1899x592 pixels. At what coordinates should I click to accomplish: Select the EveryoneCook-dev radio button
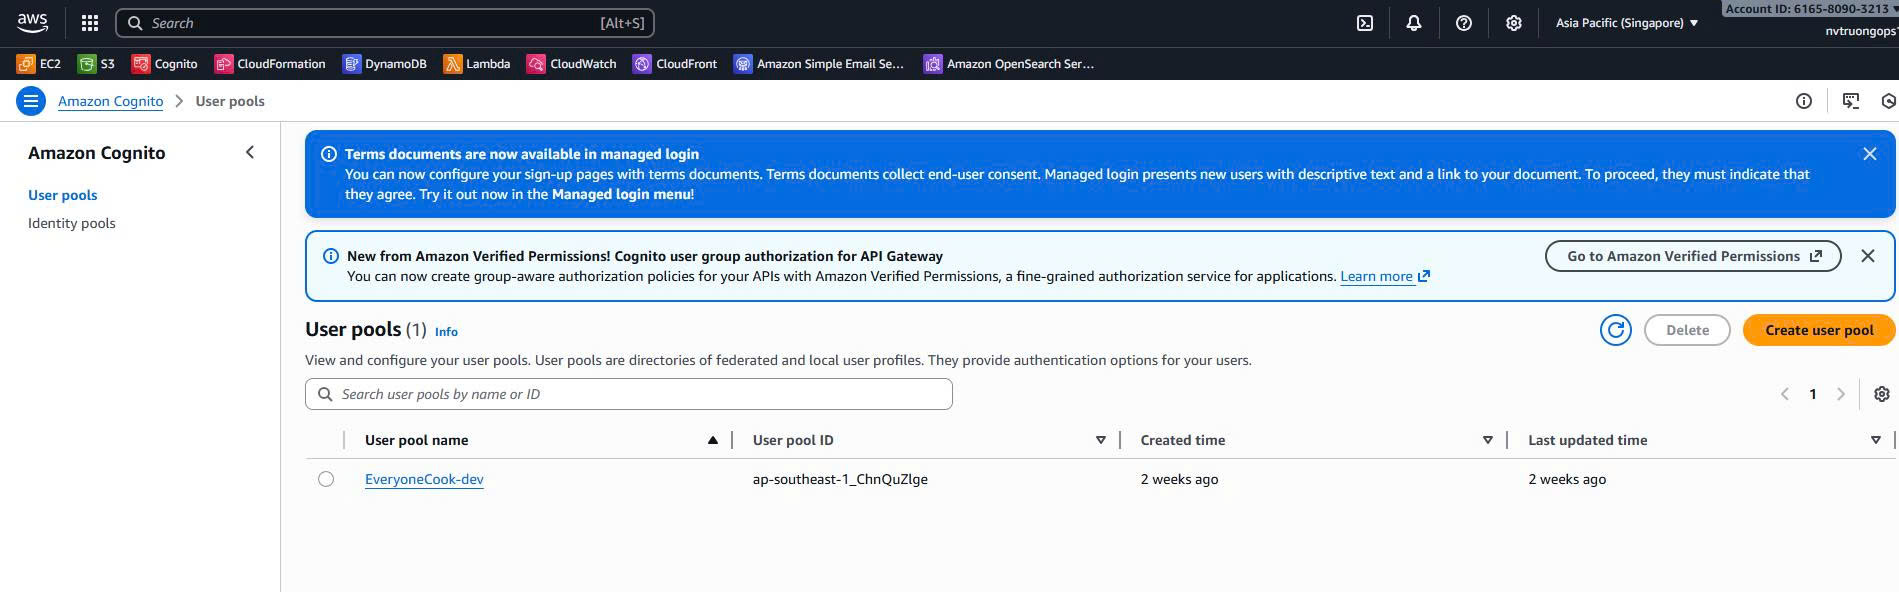click(x=326, y=479)
